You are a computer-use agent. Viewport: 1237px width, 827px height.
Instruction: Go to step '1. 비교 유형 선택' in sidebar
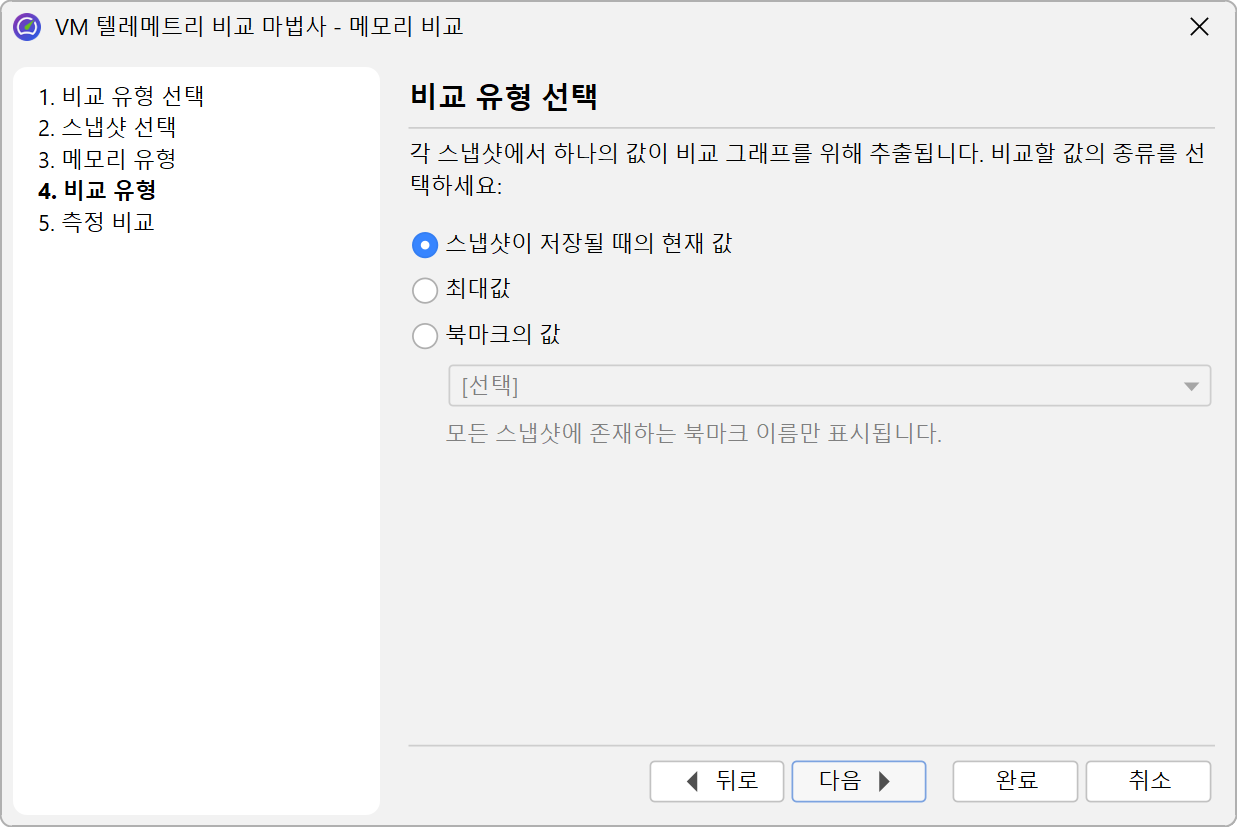(x=121, y=97)
